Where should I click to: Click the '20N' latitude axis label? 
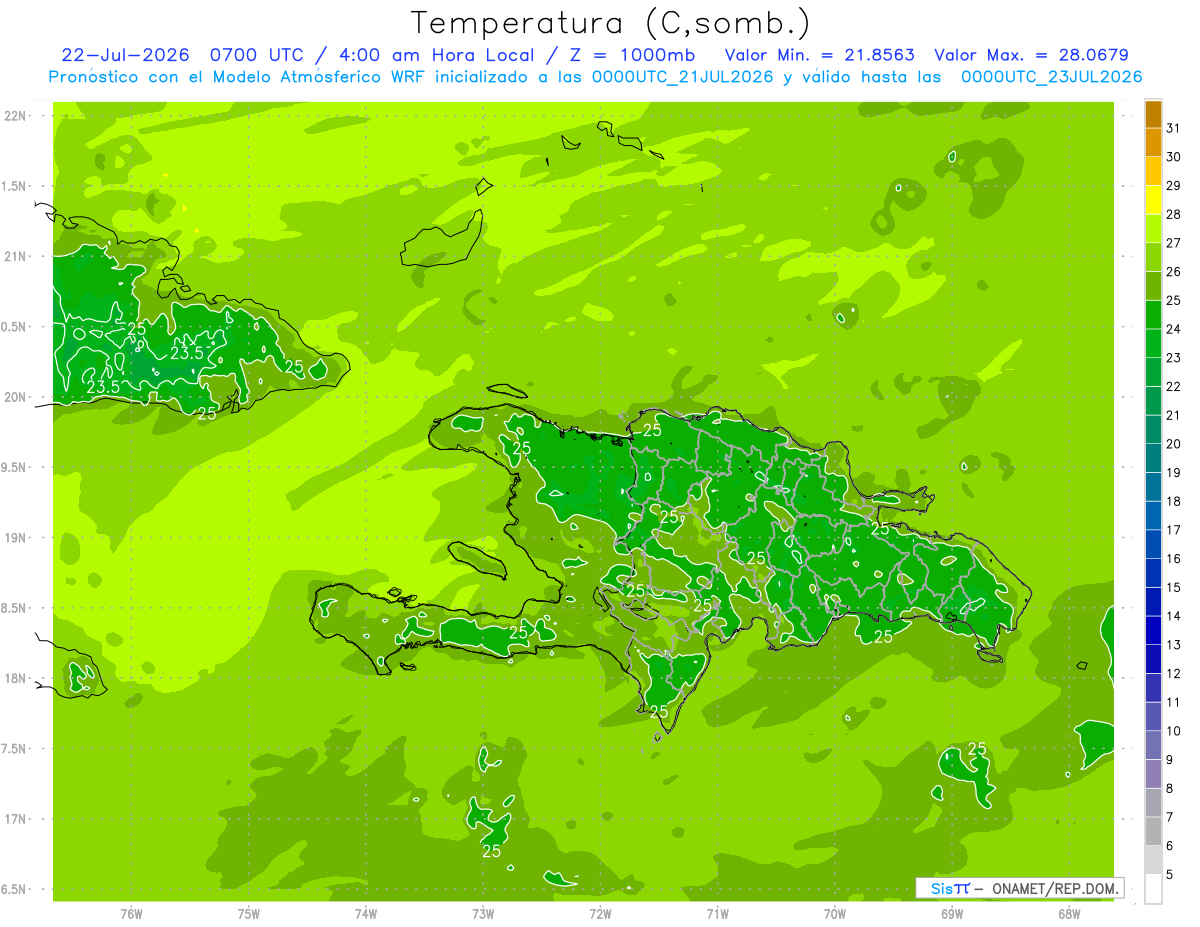click(15, 398)
